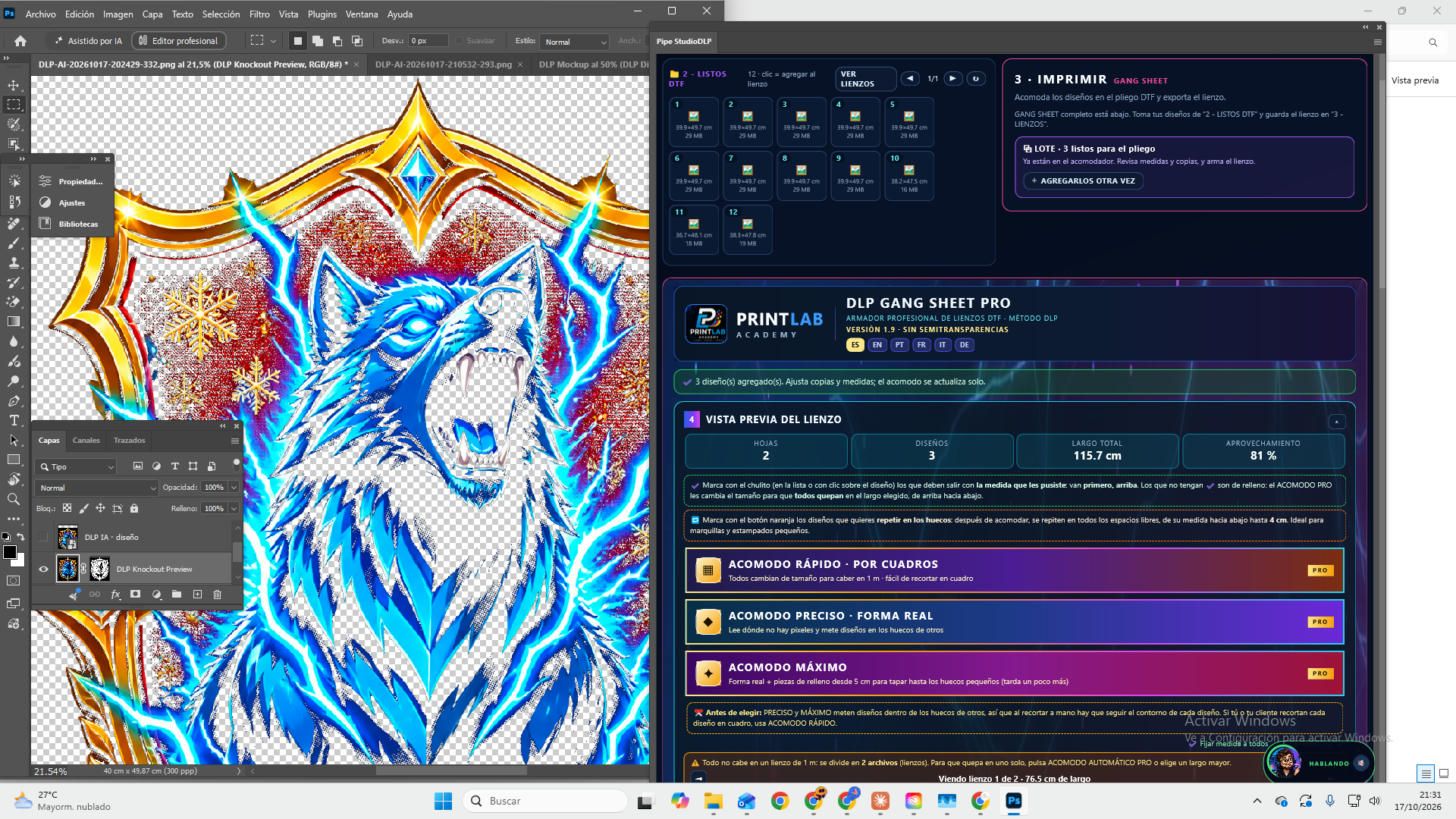The image size is (1456, 819).
Task: Toggle the layer filter on/off switch
Action: click(x=236, y=464)
